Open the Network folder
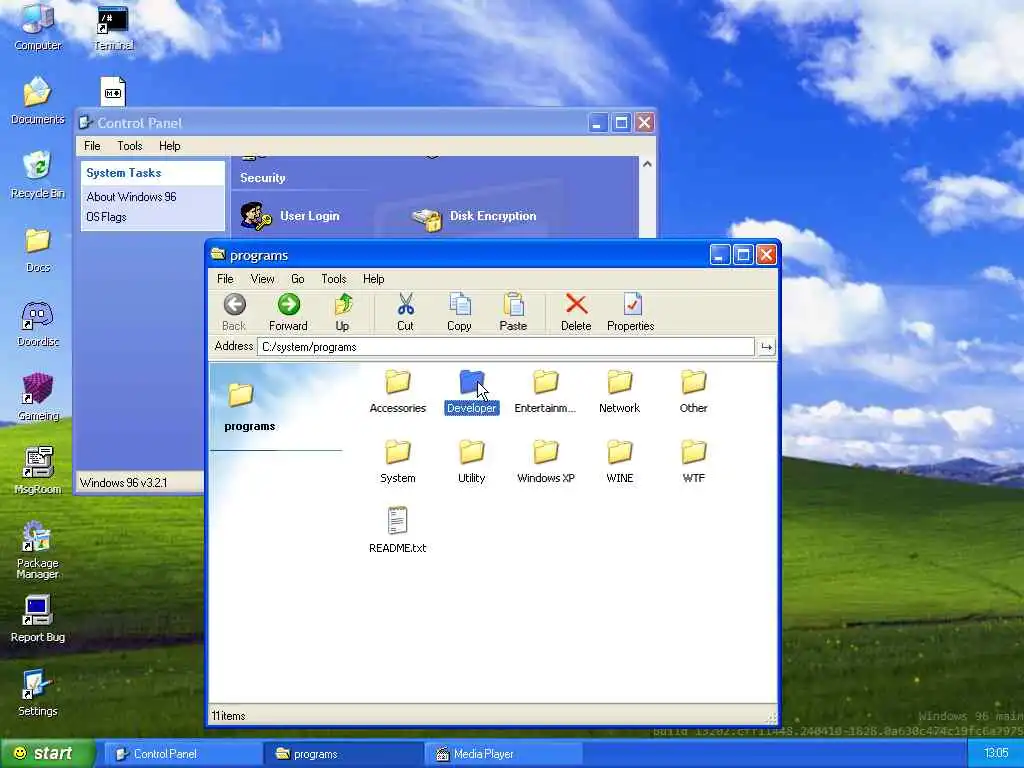 click(x=619, y=391)
